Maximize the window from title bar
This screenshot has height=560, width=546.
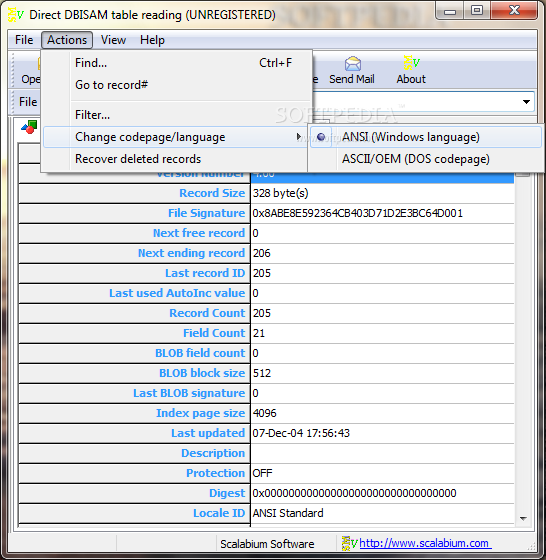coord(477,10)
